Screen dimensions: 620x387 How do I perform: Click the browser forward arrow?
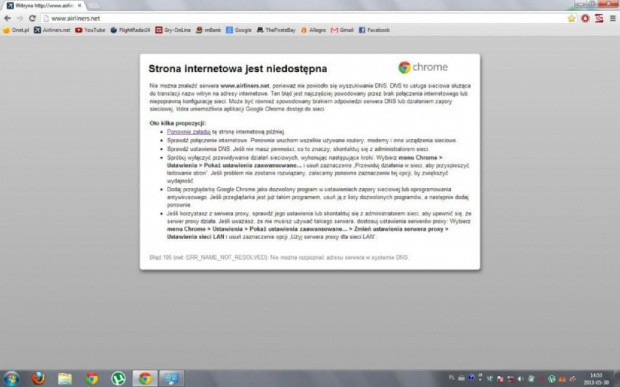tap(20, 18)
